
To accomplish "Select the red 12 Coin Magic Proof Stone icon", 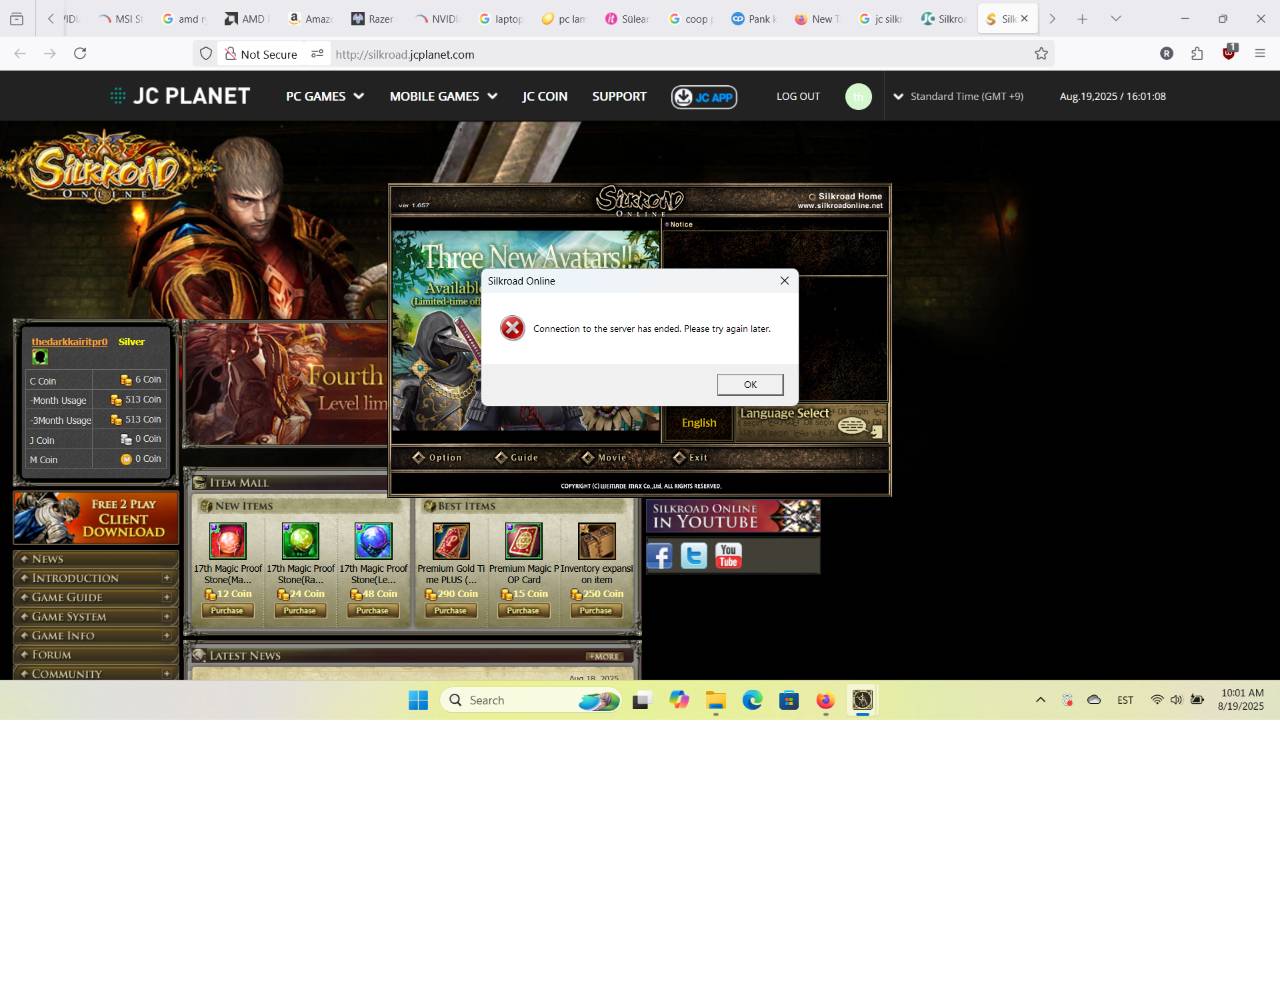I will pyautogui.click(x=227, y=541).
